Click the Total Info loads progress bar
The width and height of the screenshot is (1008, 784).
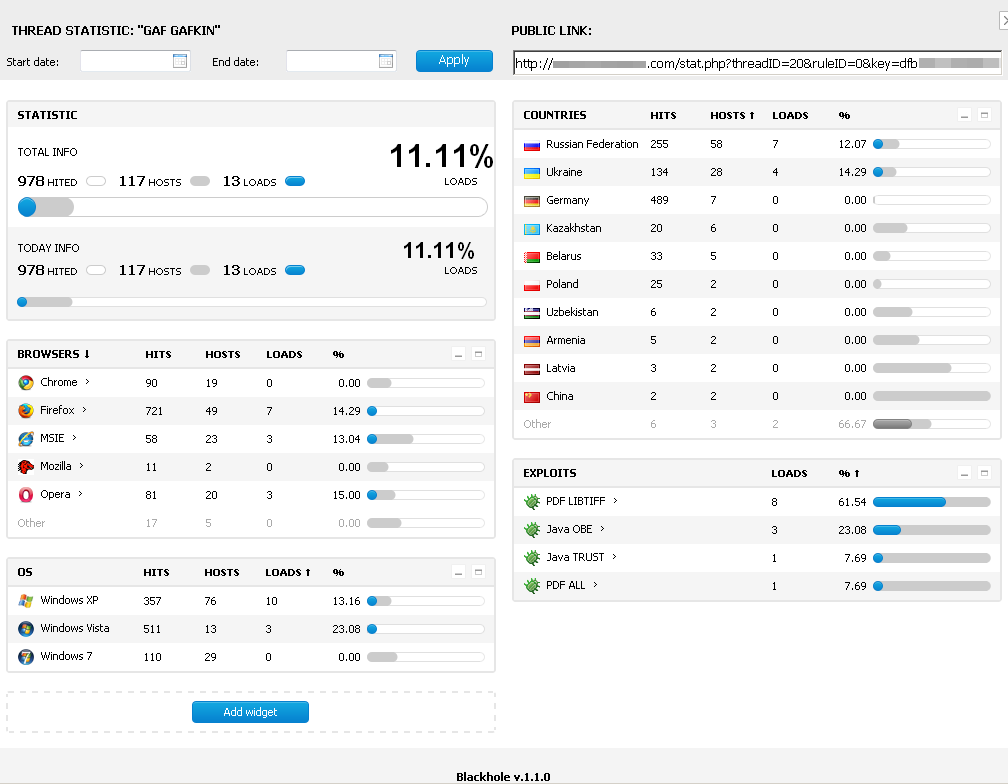253,207
